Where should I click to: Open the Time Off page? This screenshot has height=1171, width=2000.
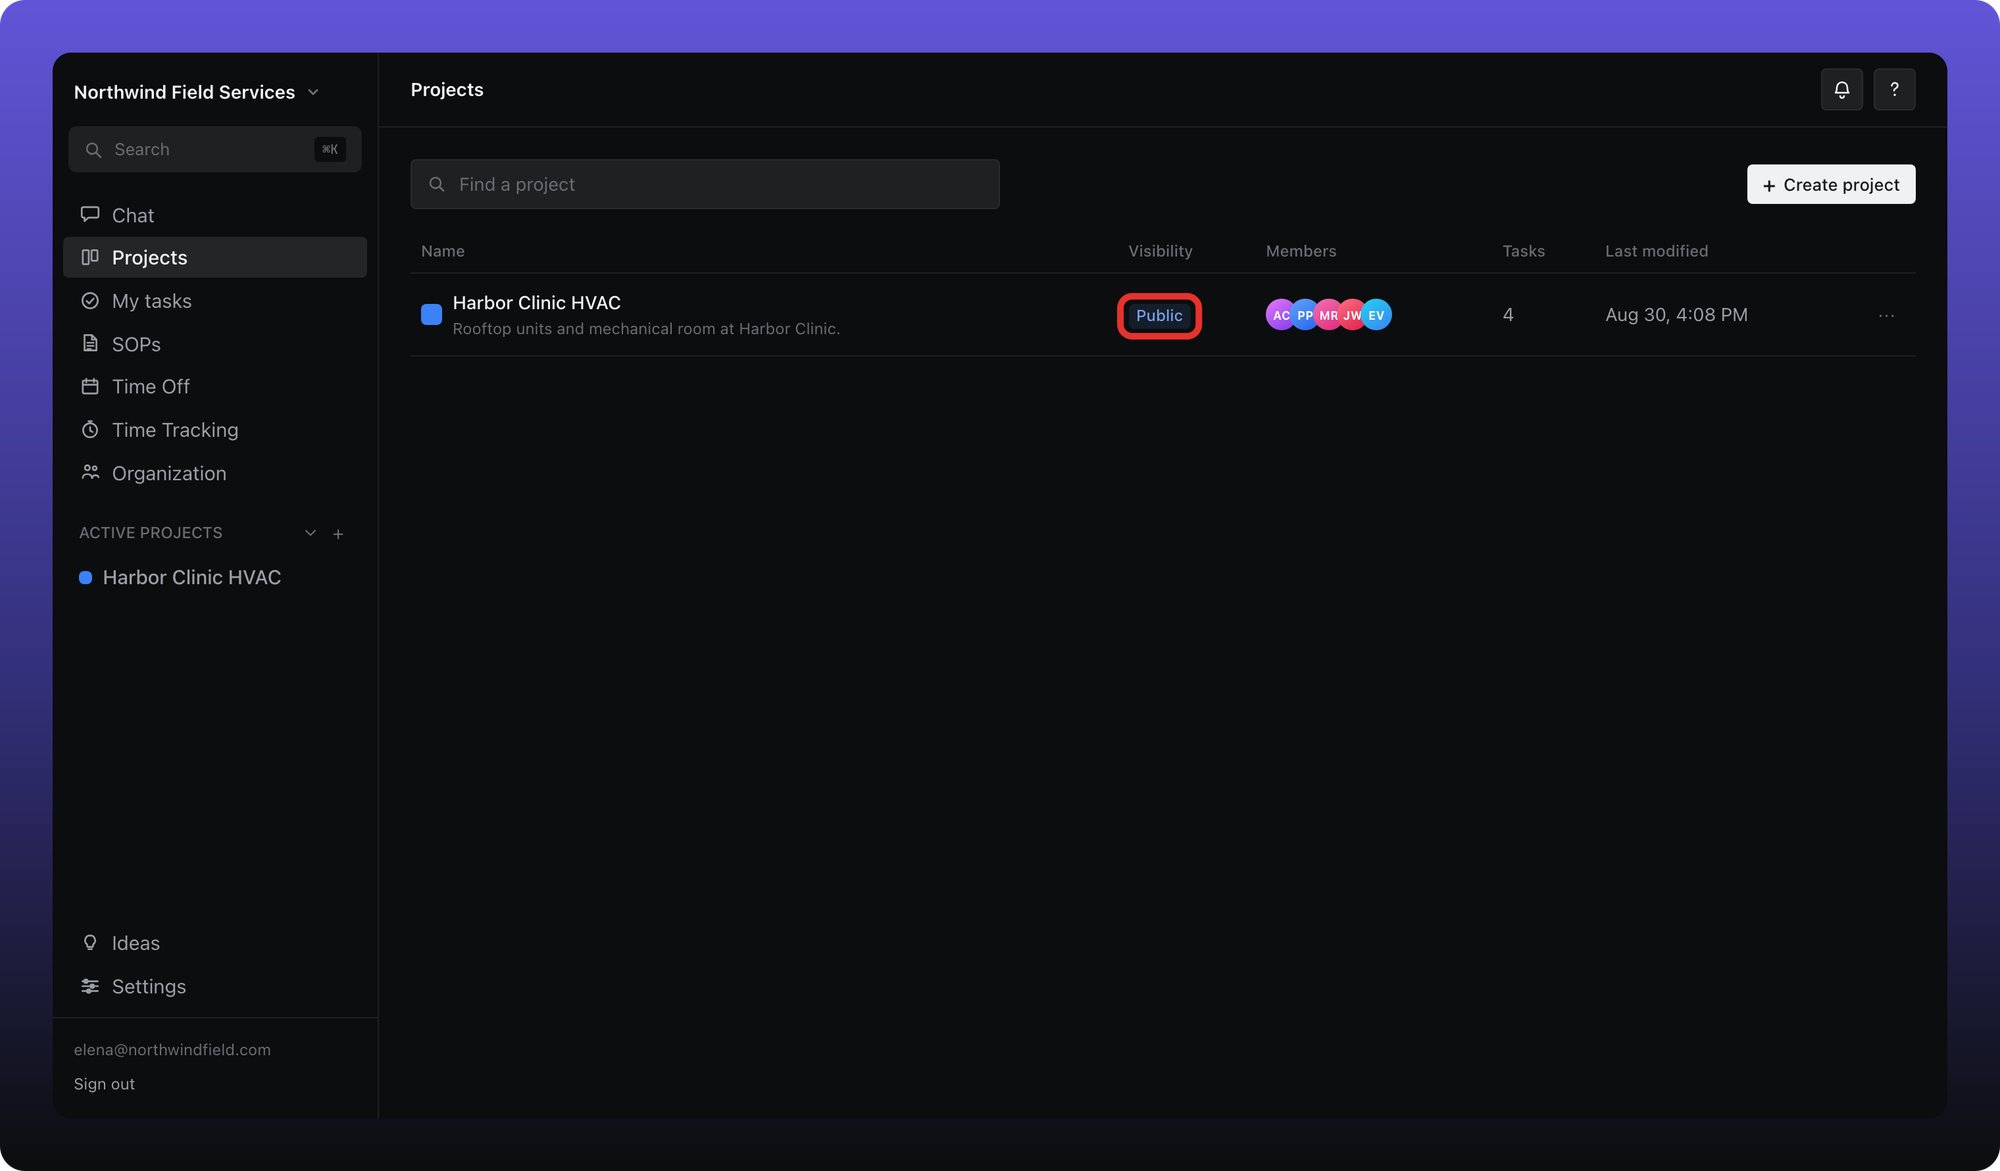[215, 386]
